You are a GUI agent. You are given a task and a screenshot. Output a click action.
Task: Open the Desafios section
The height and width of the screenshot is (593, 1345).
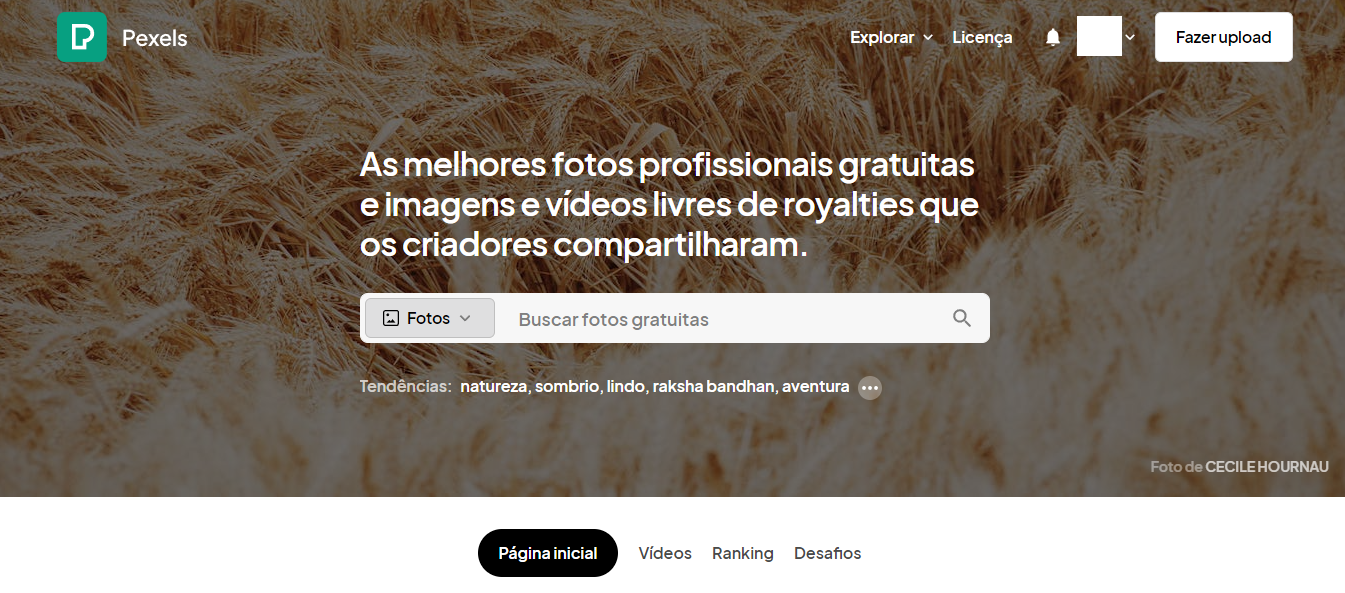click(x=827, y=553)
